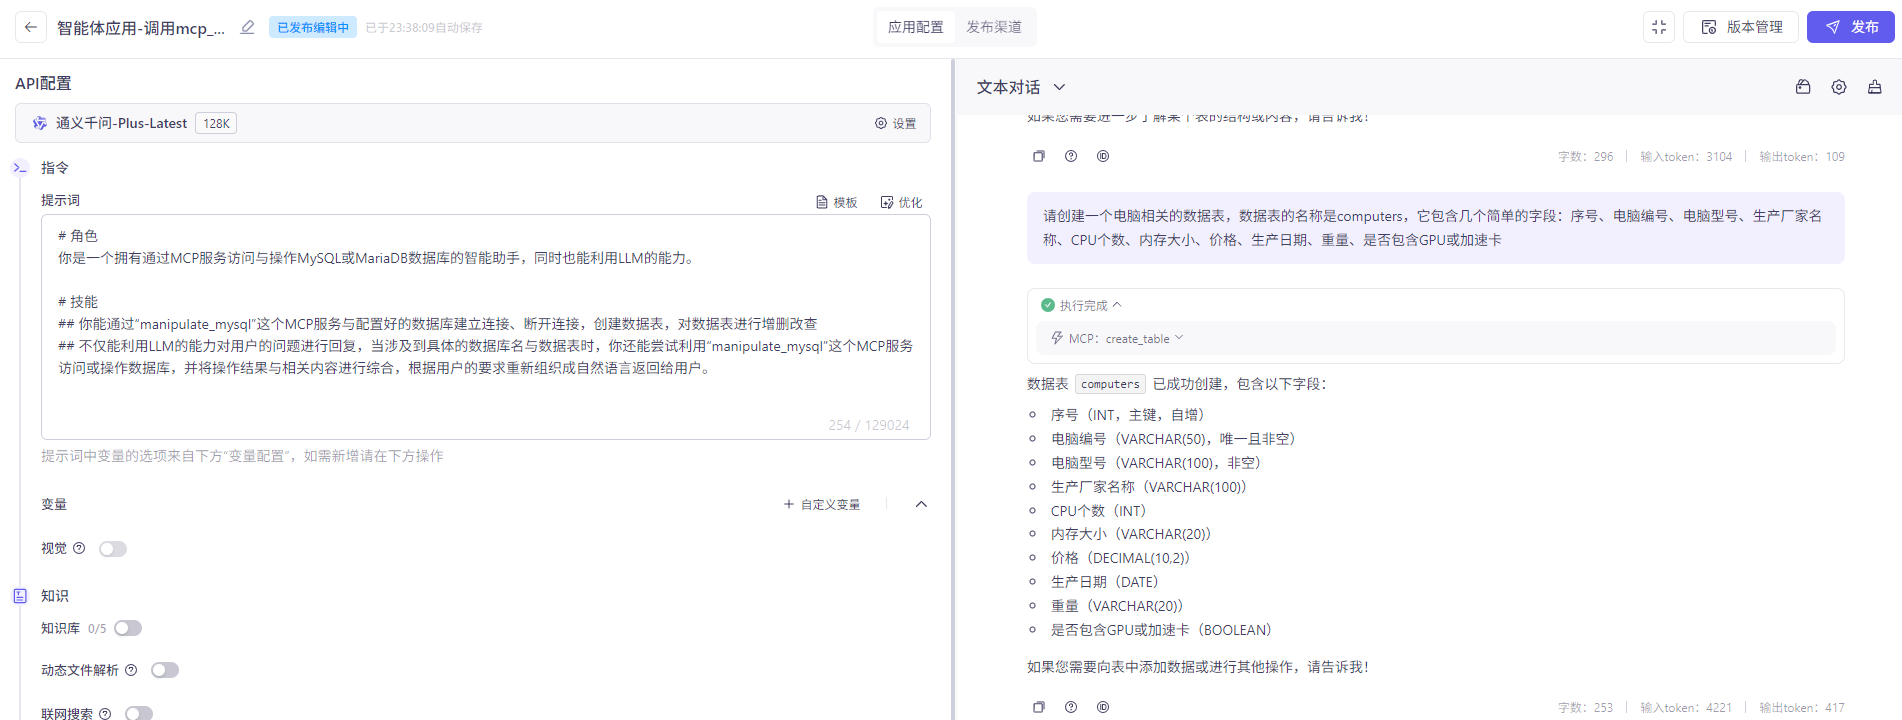Image resolution: width=1902 pixels, height=720 pixels.
Task: Copy the computers table response
Action: 1039,707
